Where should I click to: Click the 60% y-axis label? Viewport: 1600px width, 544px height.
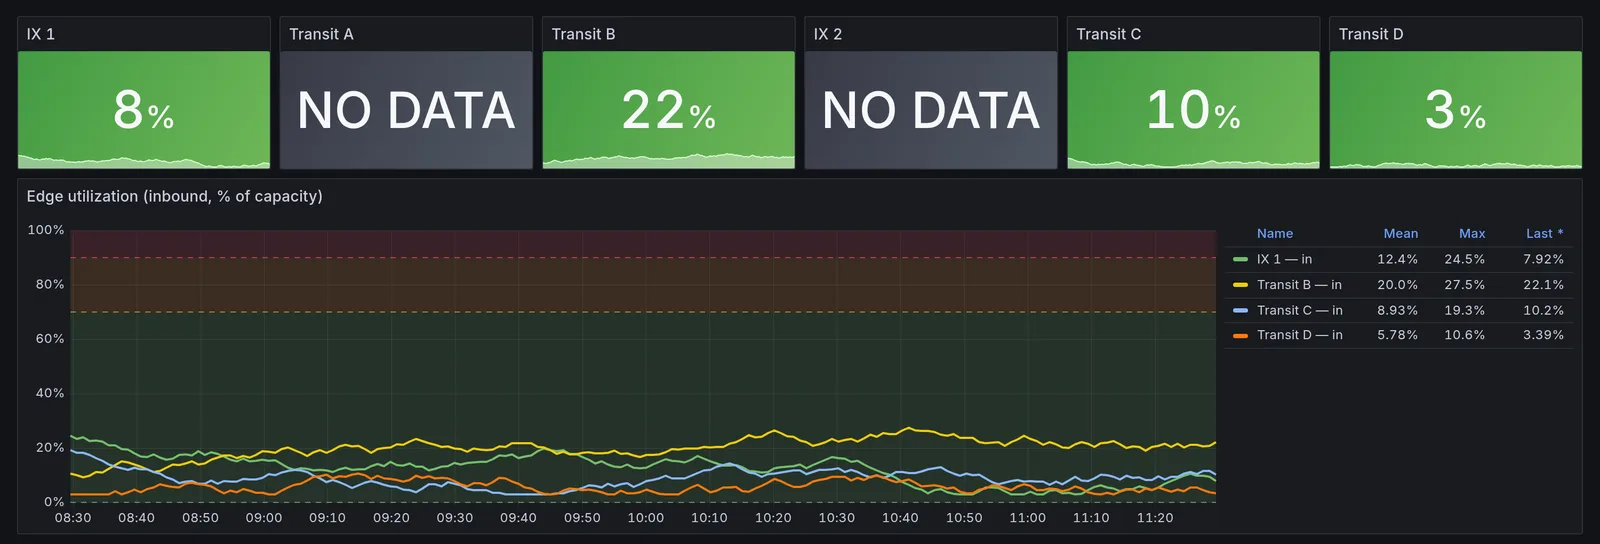click(x=50, y=339)
